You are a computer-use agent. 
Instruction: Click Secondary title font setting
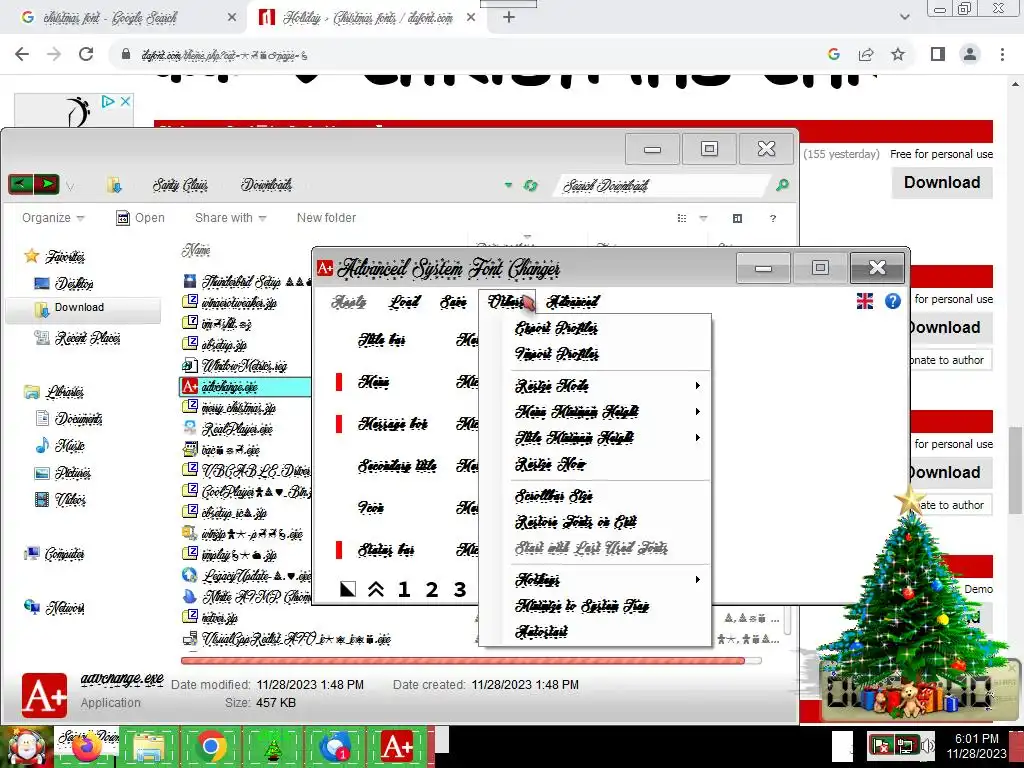pyautogui.click(x=397, y=466)
